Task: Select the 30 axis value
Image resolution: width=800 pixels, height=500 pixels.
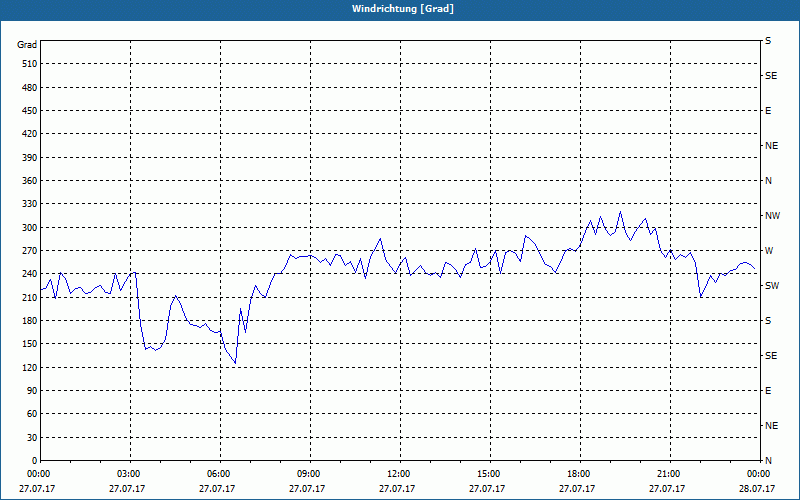Action: point(32,437)
